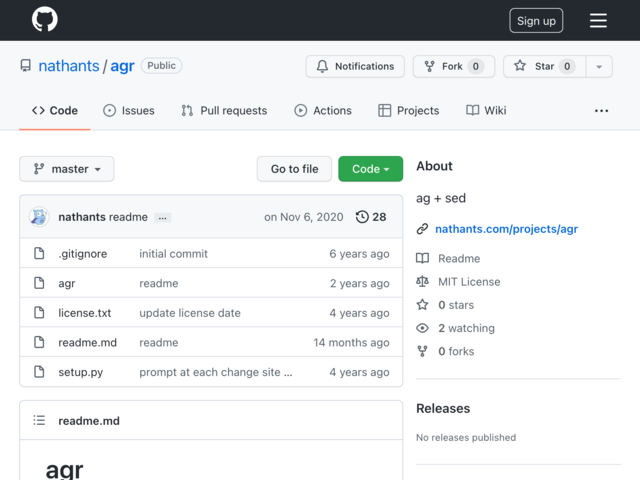Open the Releases heading link

pyautogui.click(x=443, y=409)
